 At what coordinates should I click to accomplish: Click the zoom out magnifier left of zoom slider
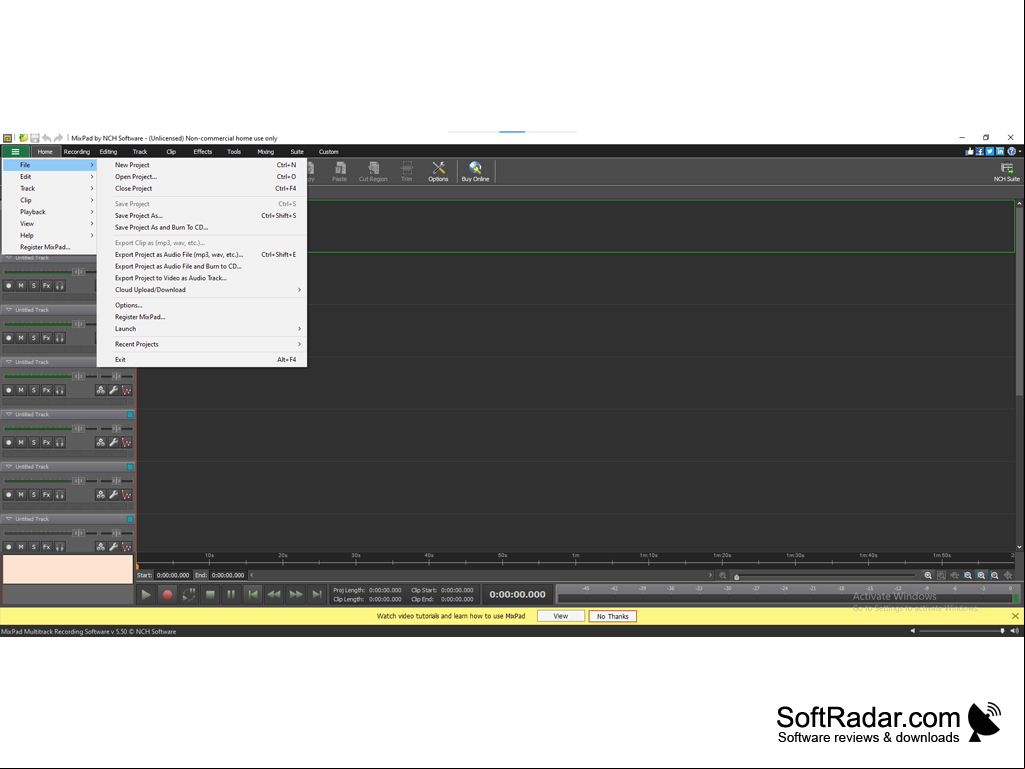coord(723,575)
